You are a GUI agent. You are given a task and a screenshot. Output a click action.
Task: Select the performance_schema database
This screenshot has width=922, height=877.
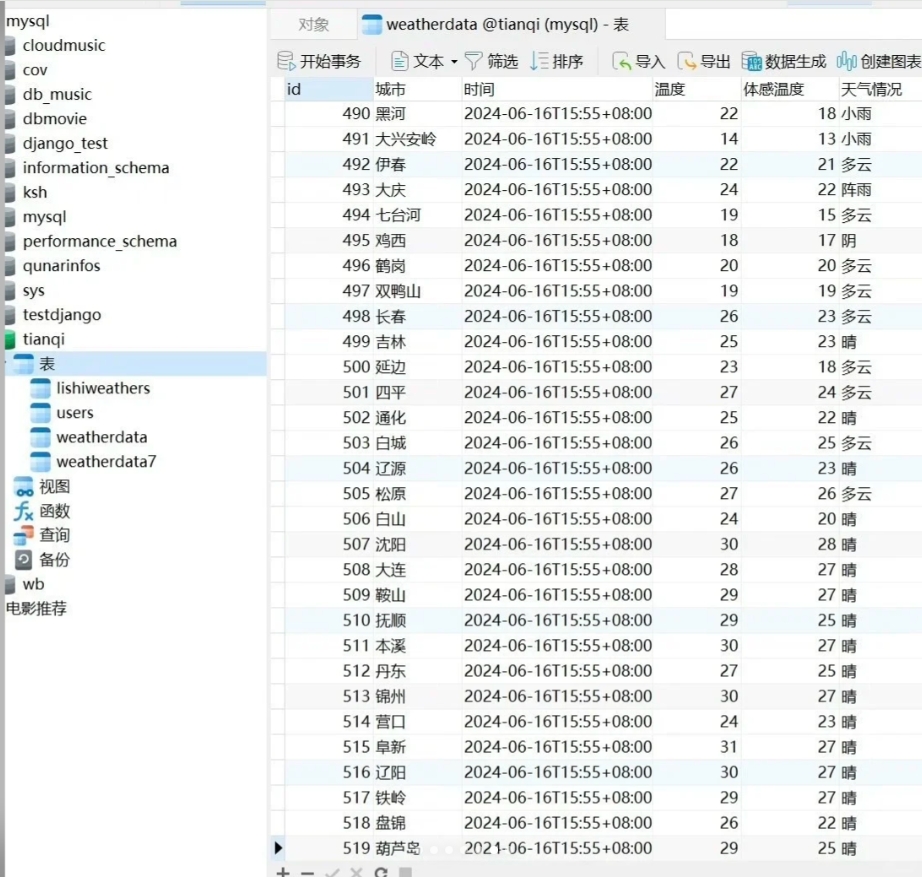tap(99, 241)
